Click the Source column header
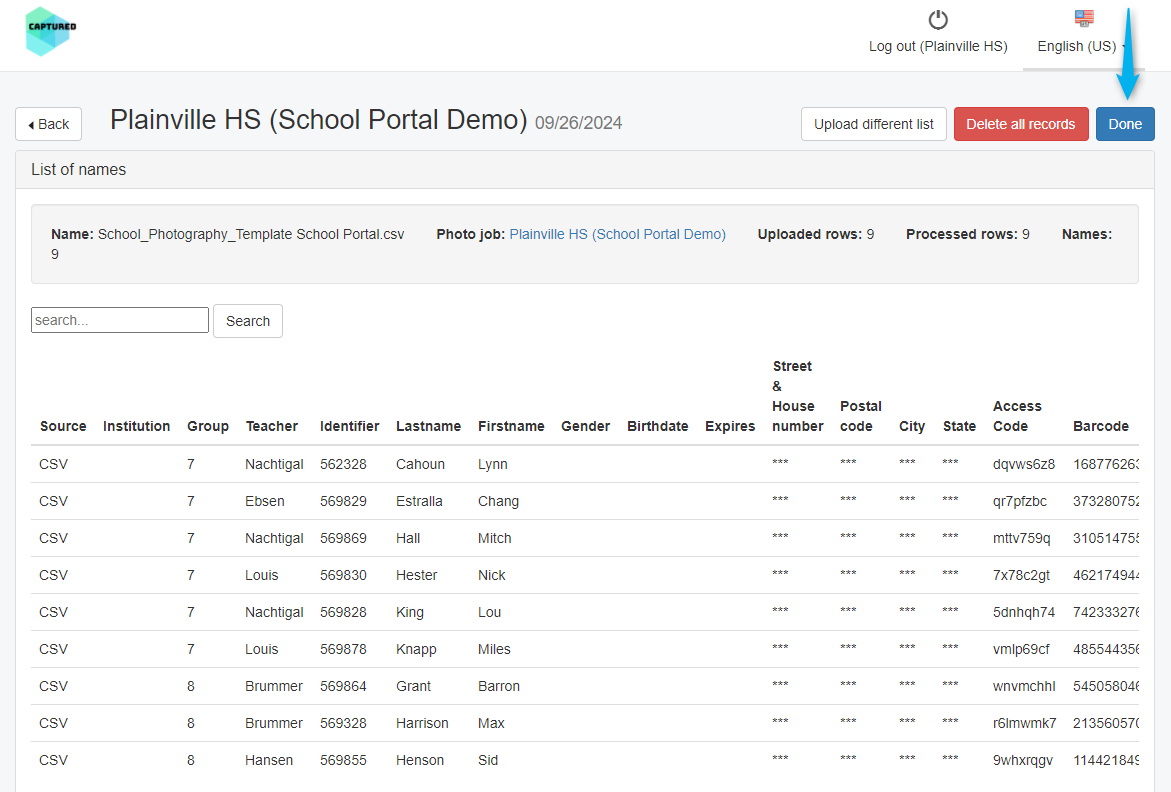 [x=63, y=426]
